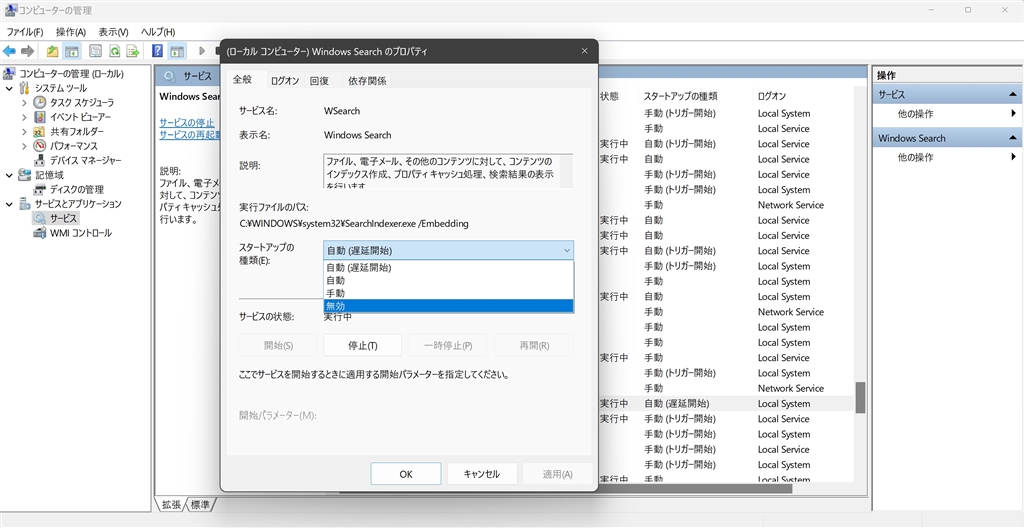Switch to the 標準 tab at the bottom
The width and height of the screenshot is (1024, 528).
201,504
